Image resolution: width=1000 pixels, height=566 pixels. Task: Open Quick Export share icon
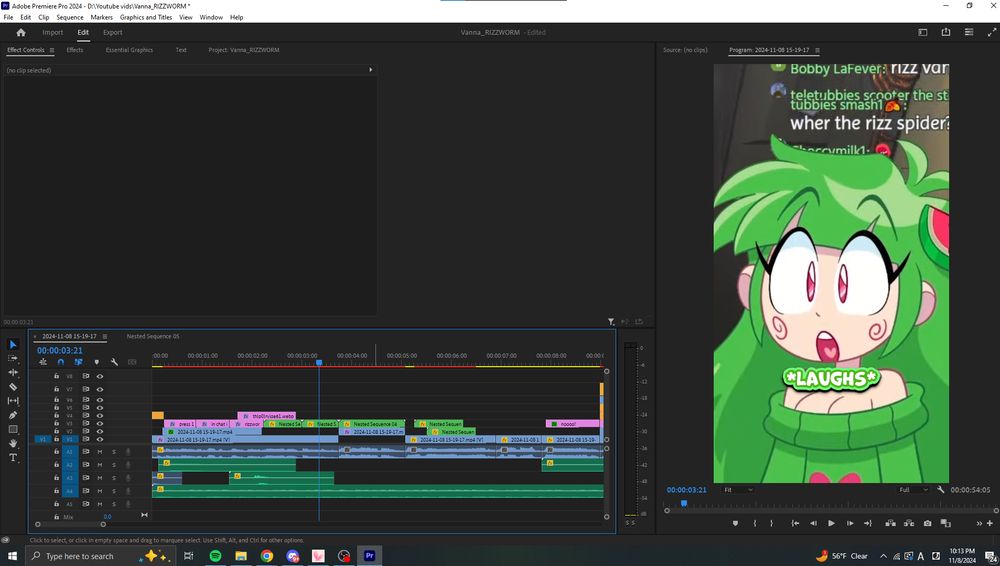(946, 32)
